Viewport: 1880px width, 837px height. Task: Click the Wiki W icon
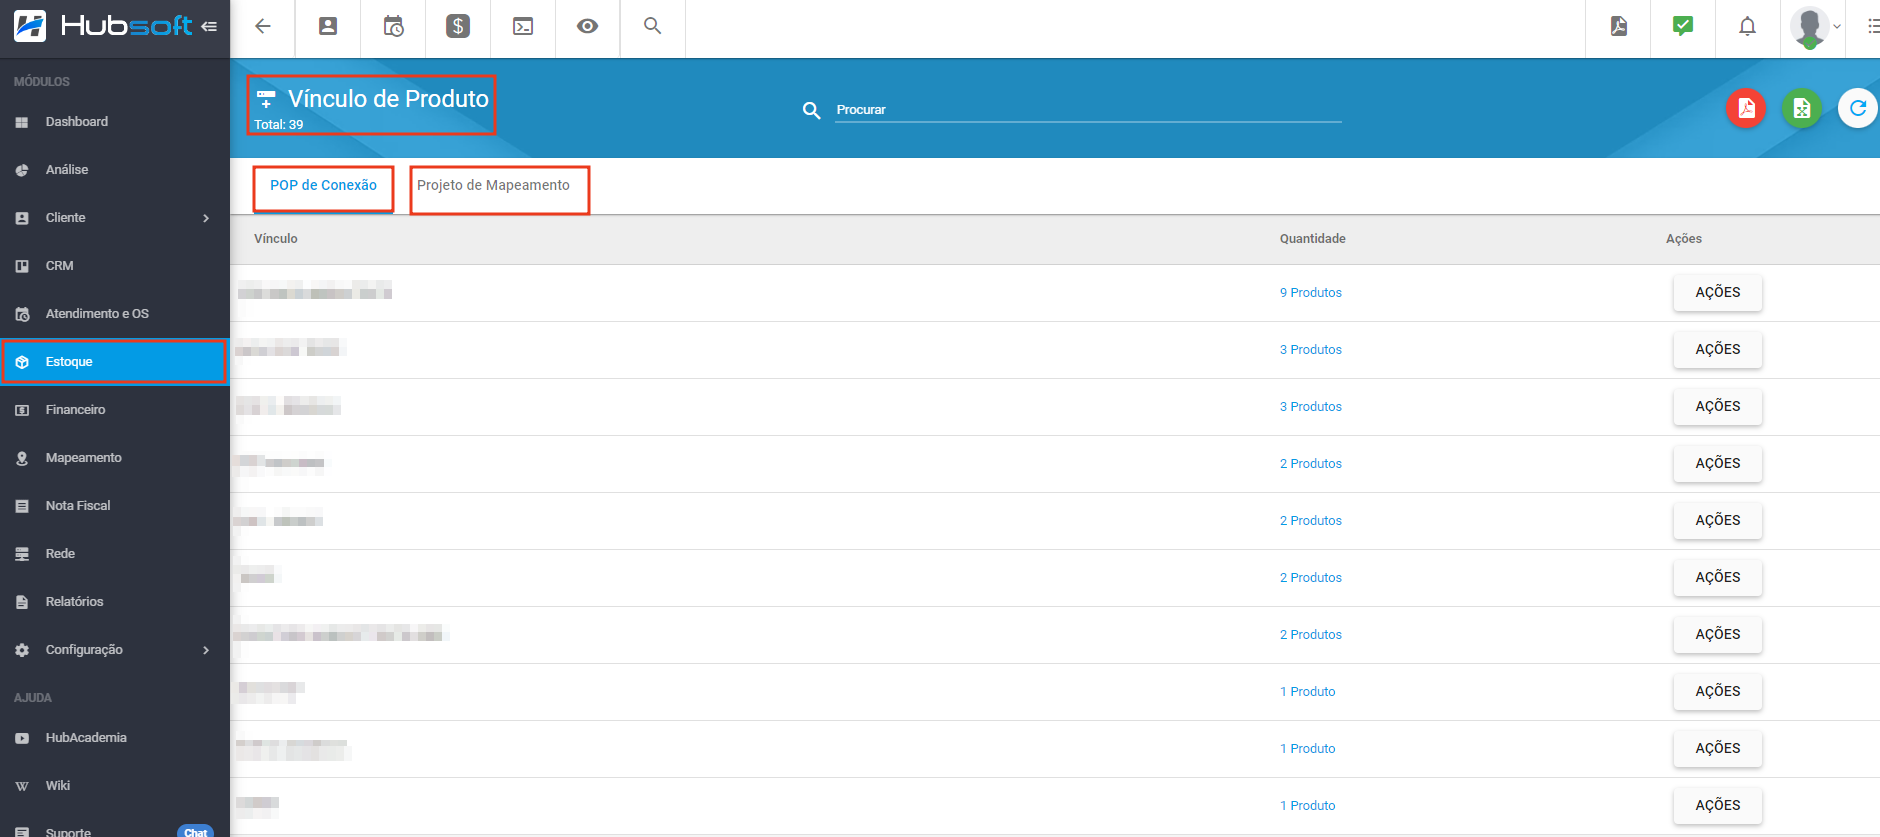22,786
